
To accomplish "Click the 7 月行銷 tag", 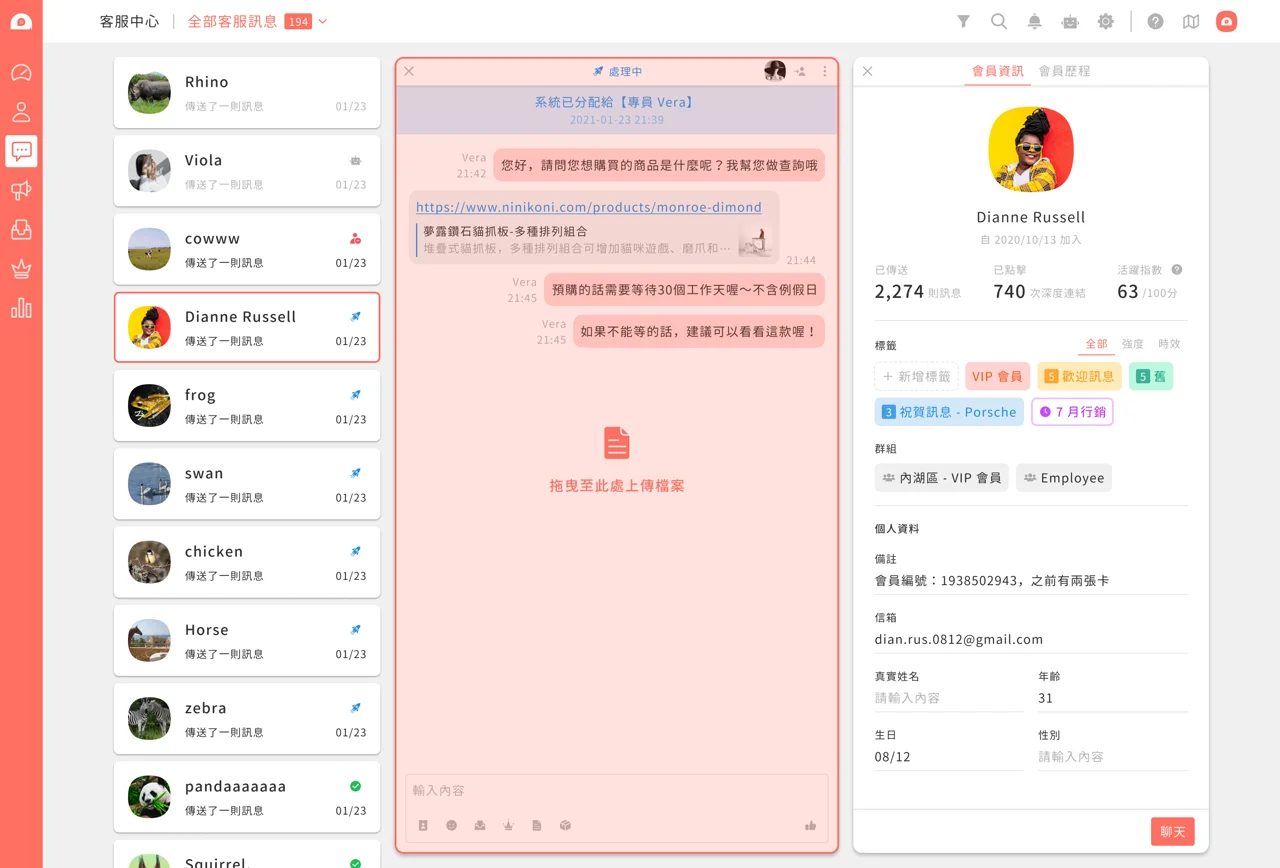I will pos(1073,412).
